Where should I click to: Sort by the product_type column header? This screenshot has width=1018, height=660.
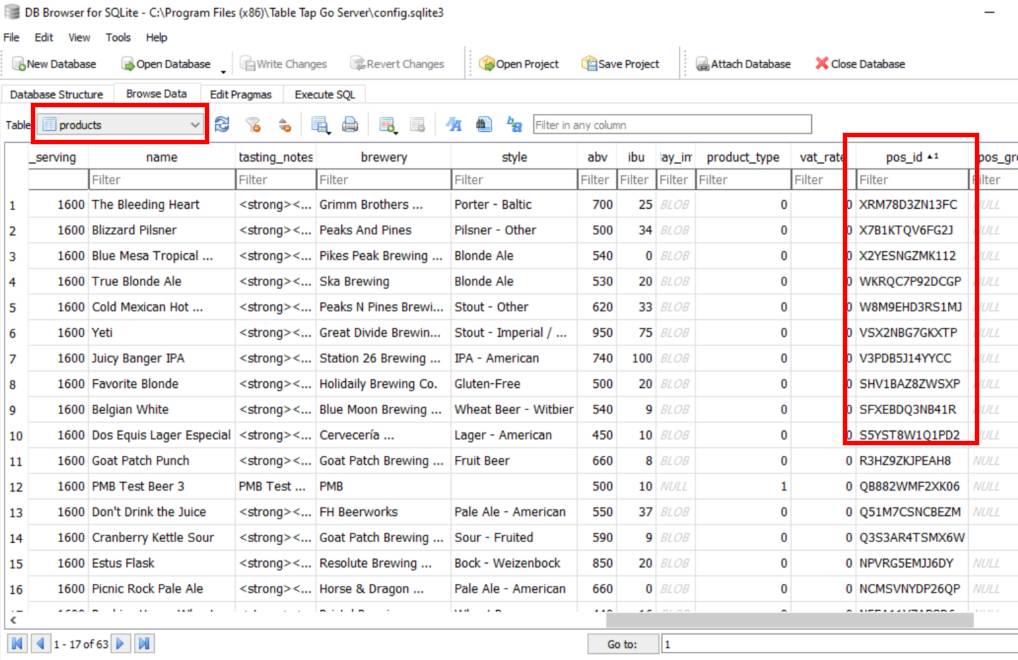click(x=743, y=157)
